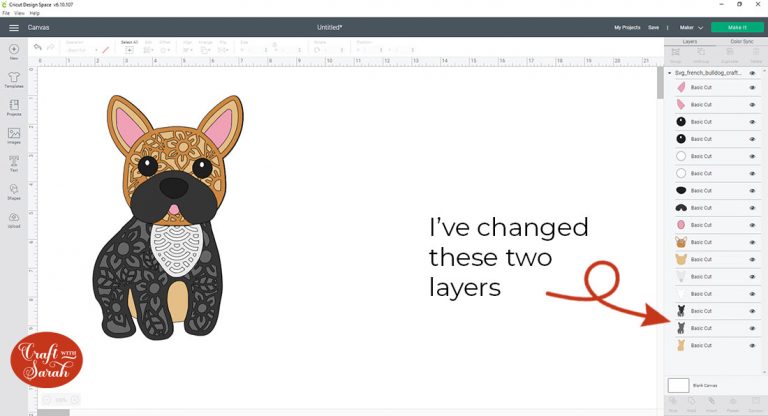Click the Rotate icon in toolbar
Screen dimensions: 768x416
317,50
